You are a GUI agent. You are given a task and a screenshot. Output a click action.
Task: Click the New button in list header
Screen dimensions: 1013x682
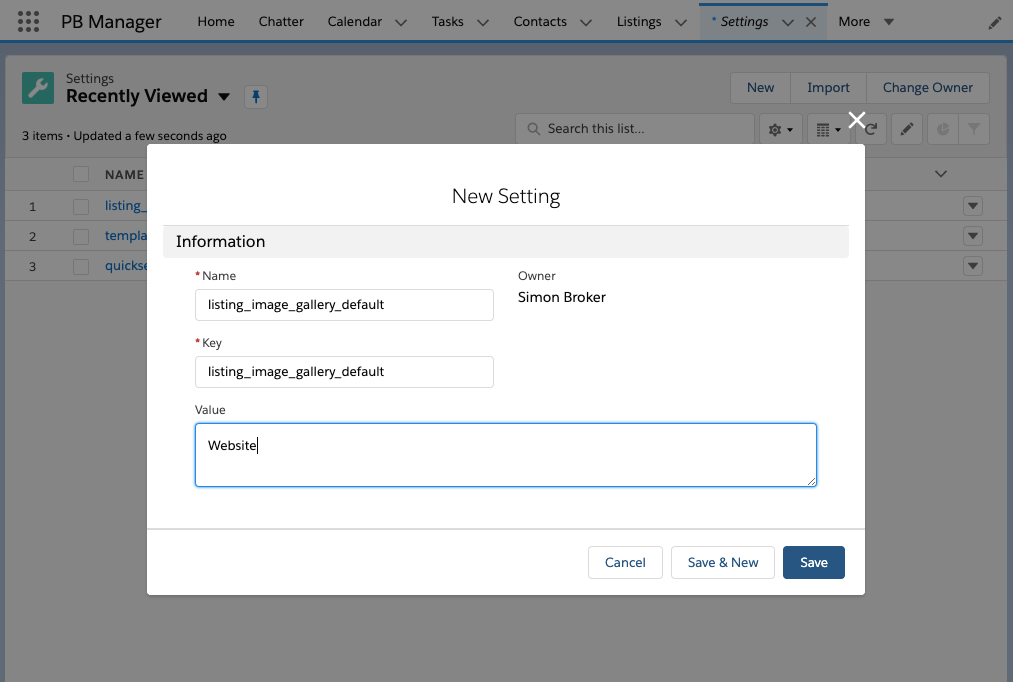[760, 88]
